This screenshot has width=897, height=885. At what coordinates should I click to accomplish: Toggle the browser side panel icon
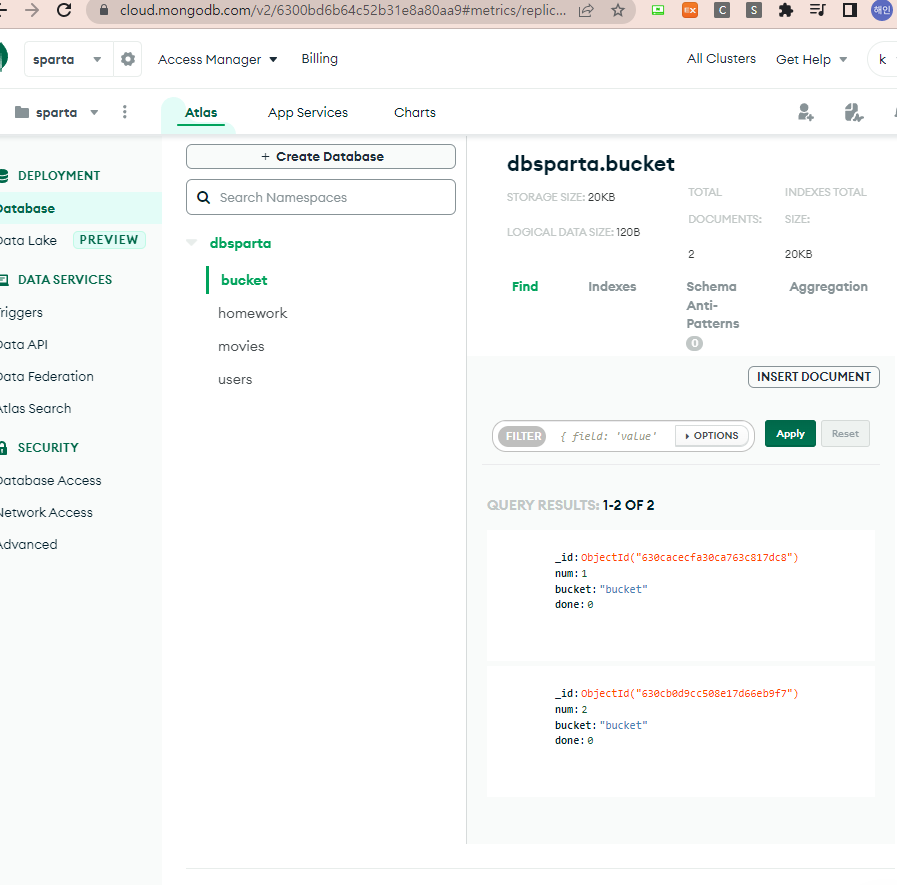point(850,10)
